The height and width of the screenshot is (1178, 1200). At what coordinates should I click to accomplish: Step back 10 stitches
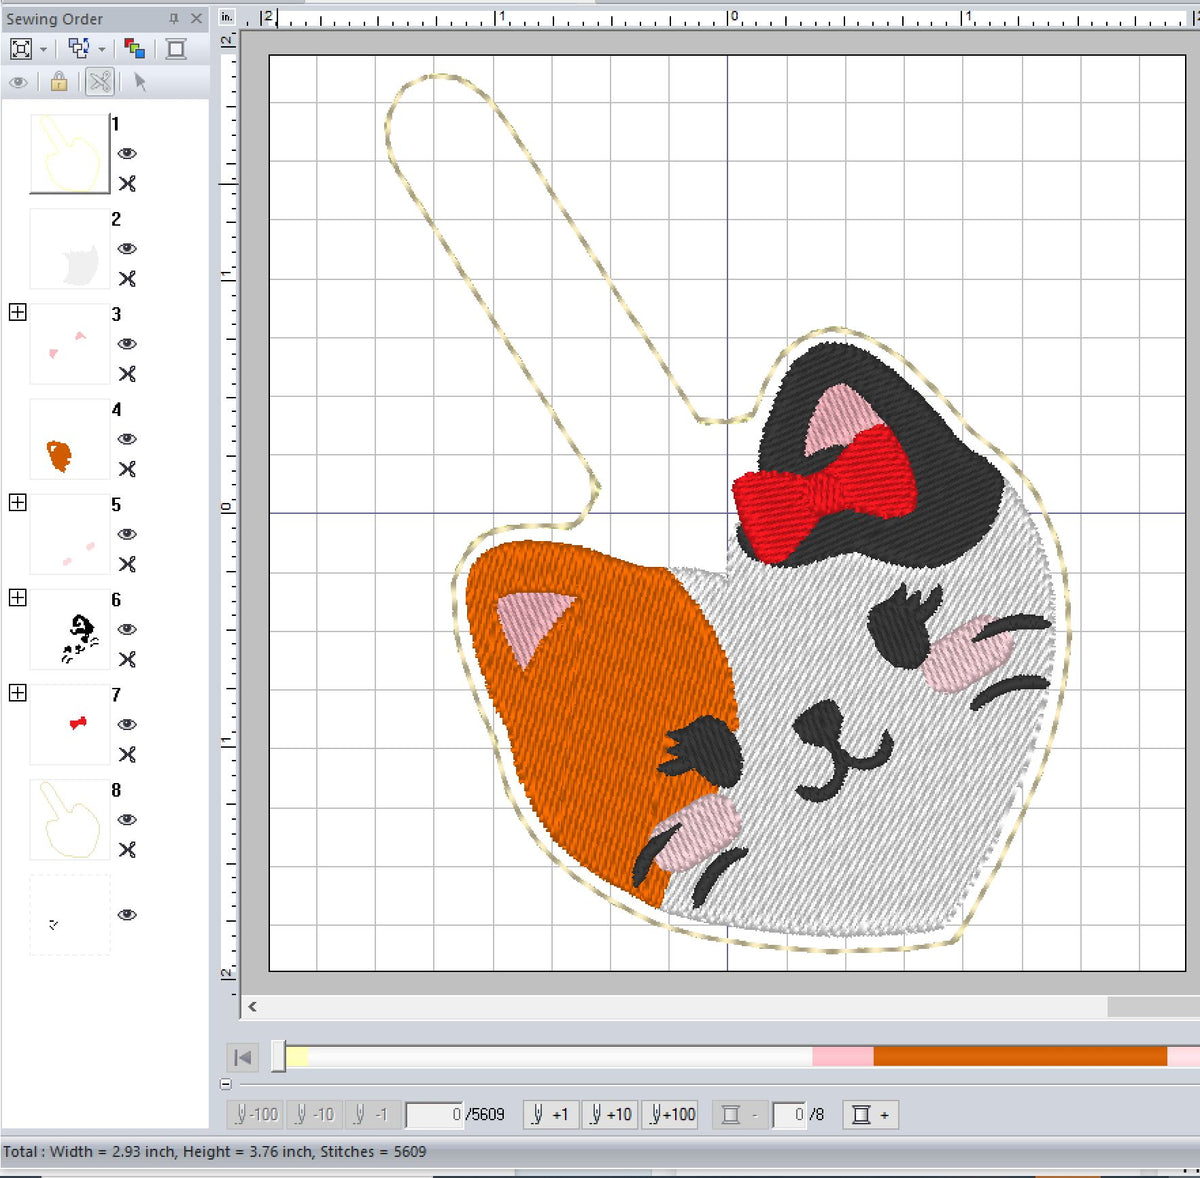pos(314,1114)
